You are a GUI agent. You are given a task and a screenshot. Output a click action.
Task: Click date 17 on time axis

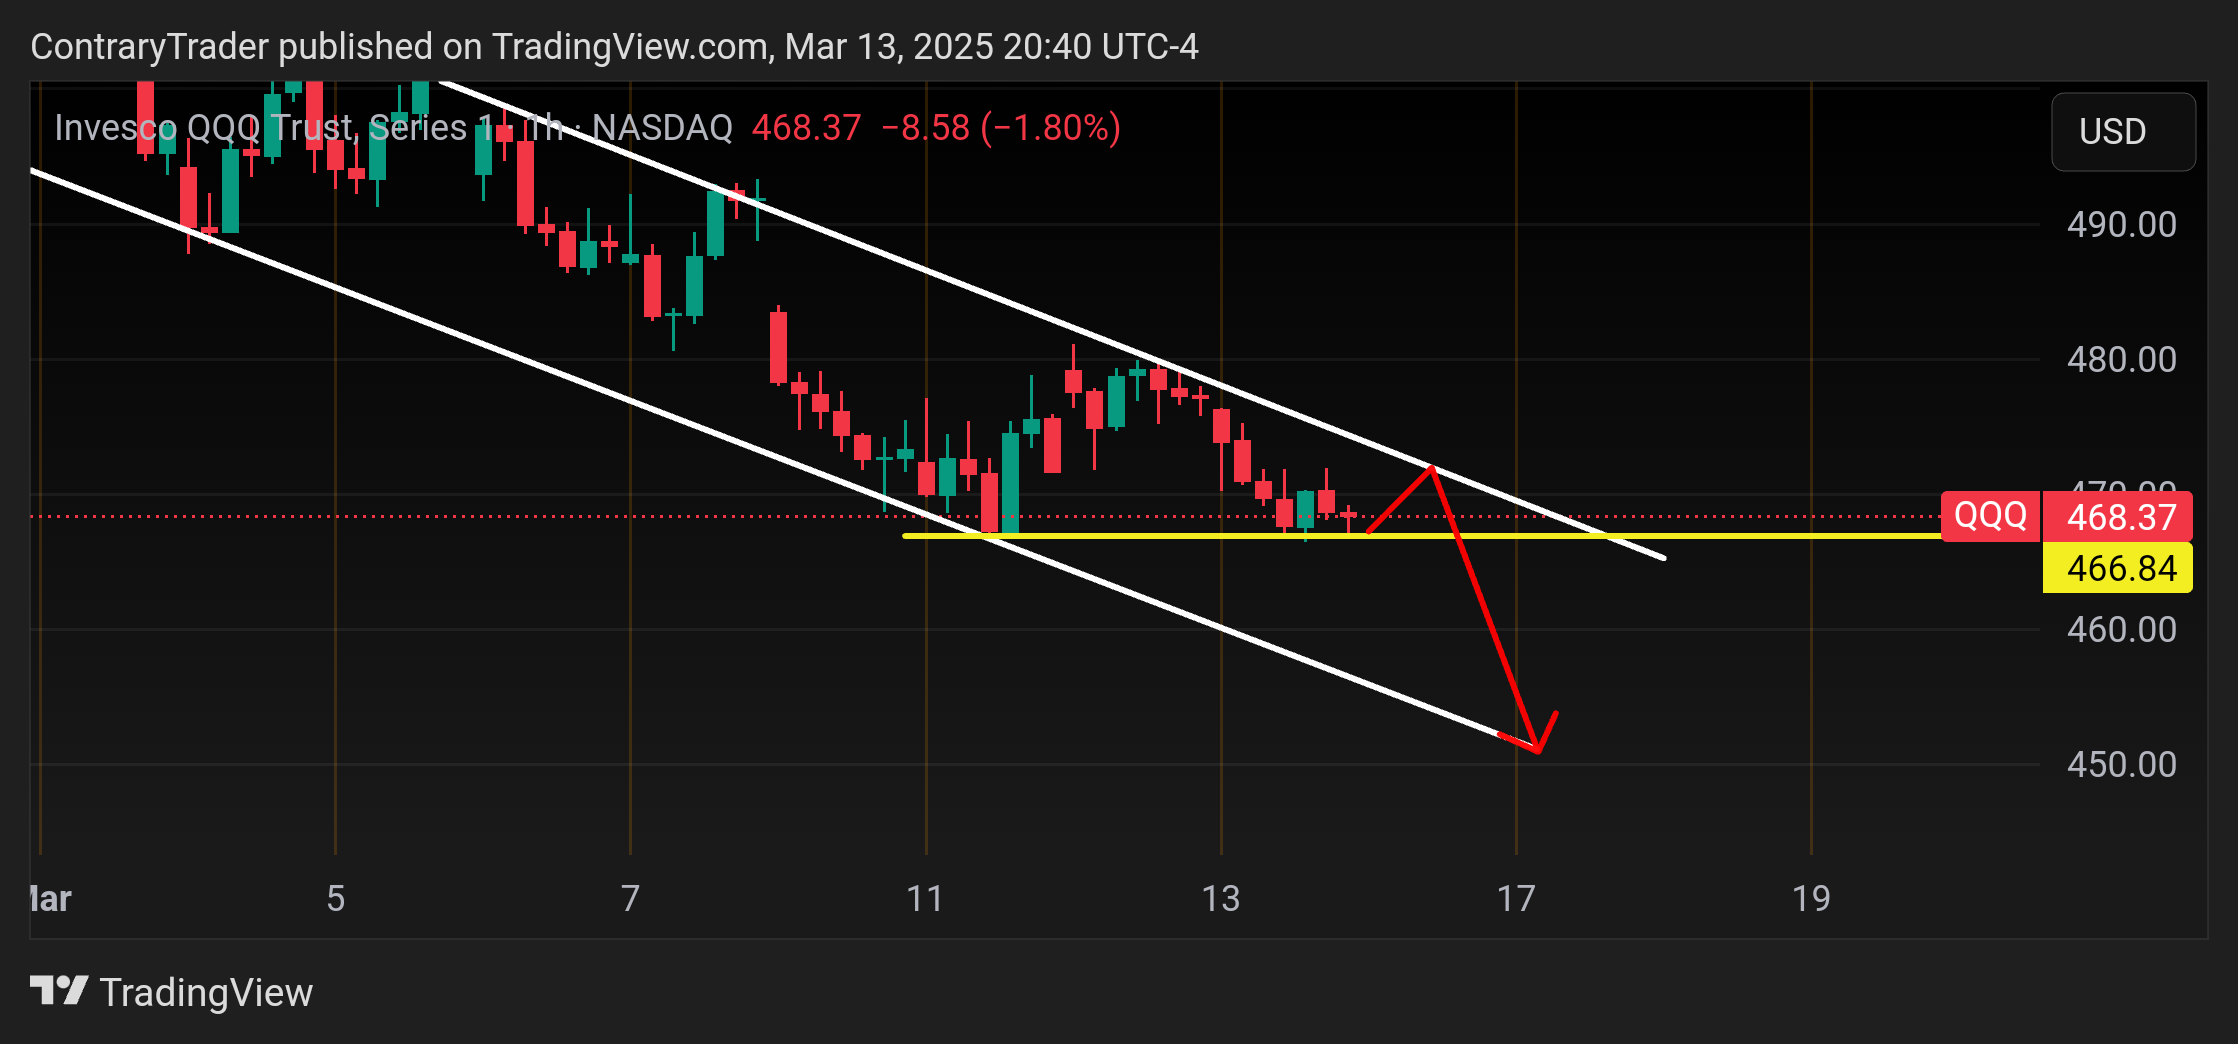click(x=1516, y=898)
